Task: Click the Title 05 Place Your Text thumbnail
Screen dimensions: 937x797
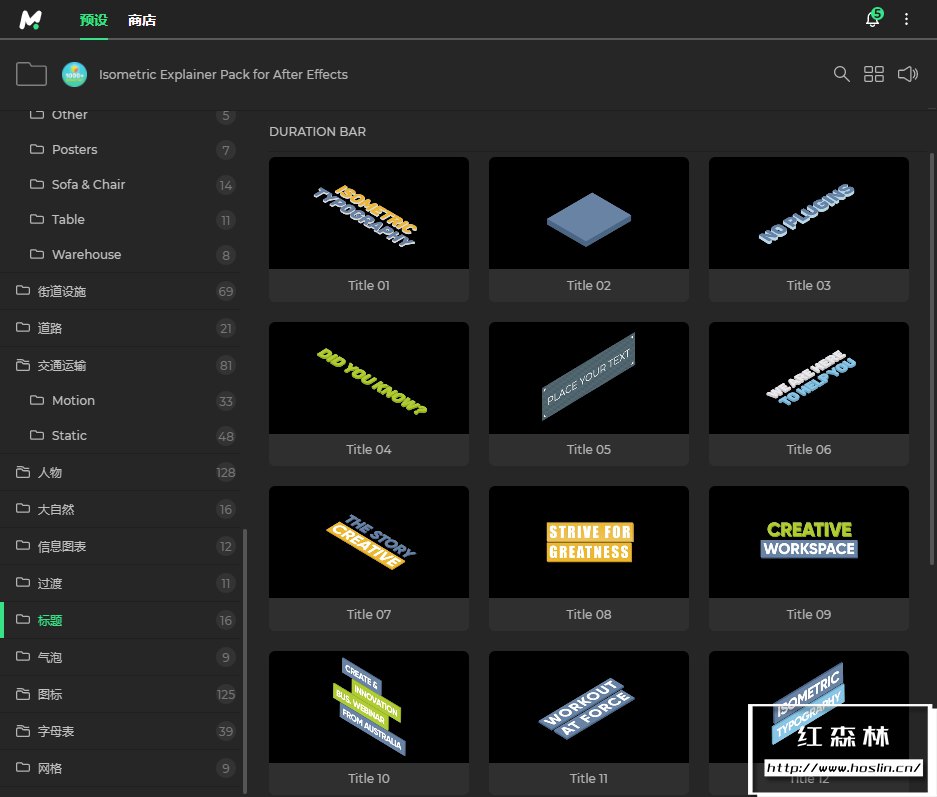Action: [589, 378]
